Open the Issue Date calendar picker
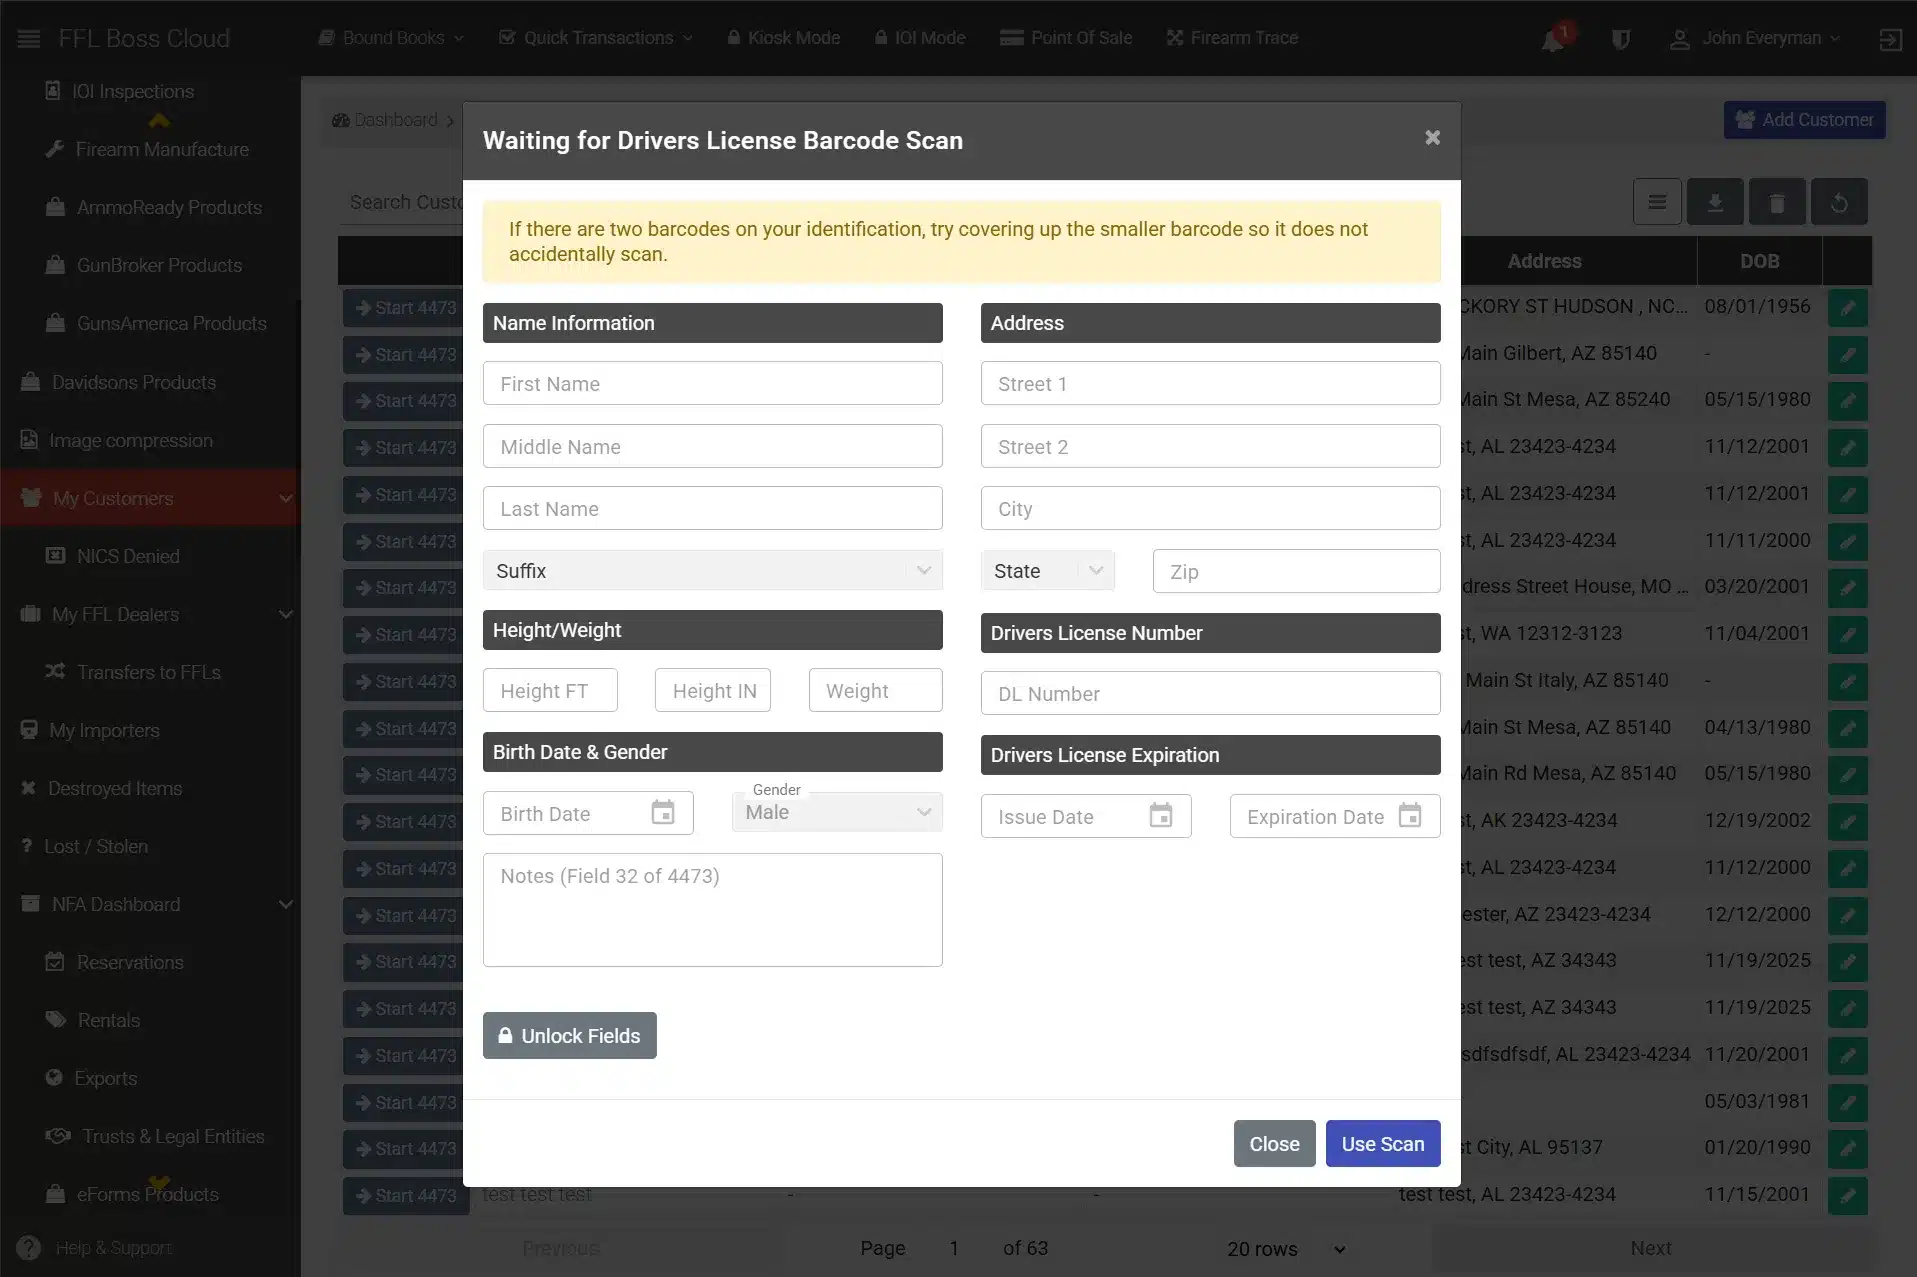The image size is (1917, 1277). click(x=1161, y=816)
